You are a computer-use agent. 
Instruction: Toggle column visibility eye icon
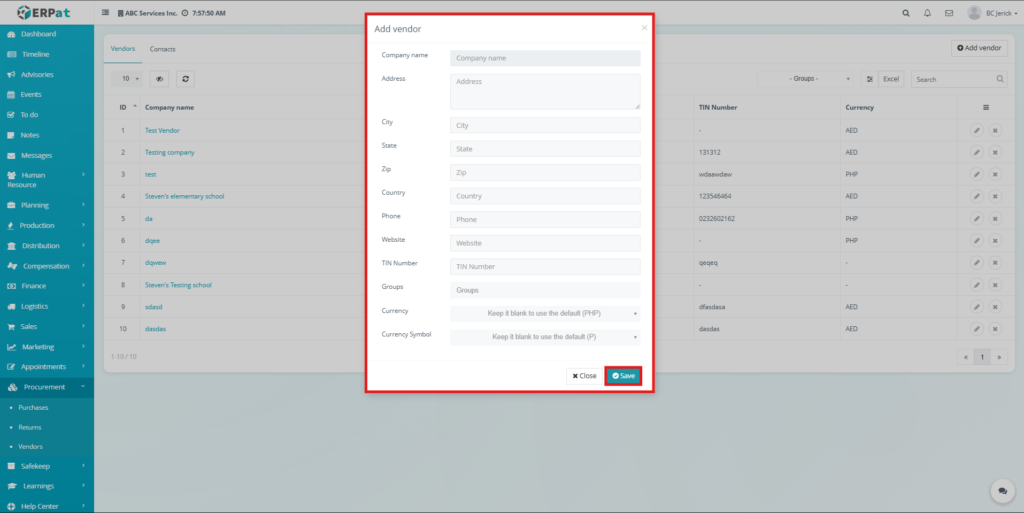159,79
